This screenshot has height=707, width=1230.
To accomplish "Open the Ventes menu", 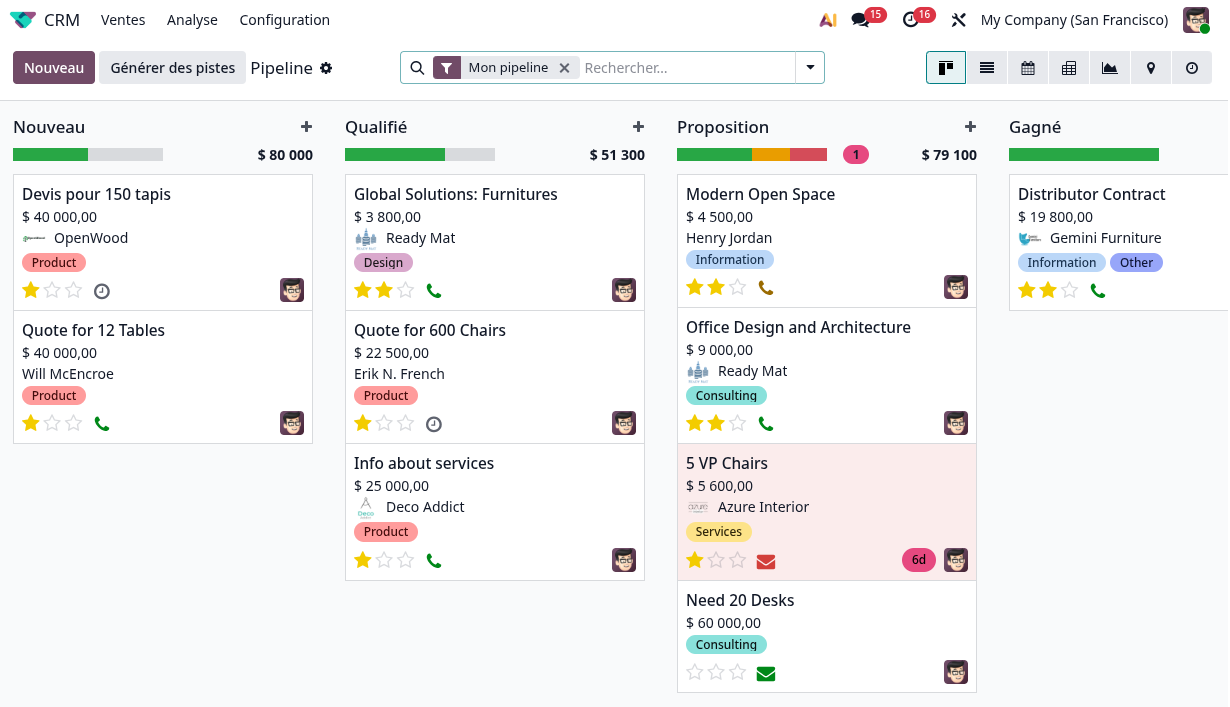I will coord(123,19).
